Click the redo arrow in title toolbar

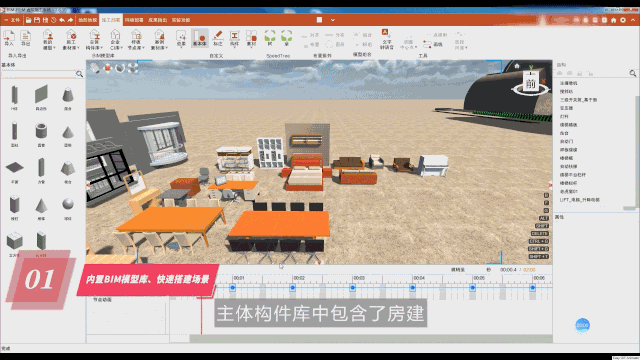[x=70, y=20]
